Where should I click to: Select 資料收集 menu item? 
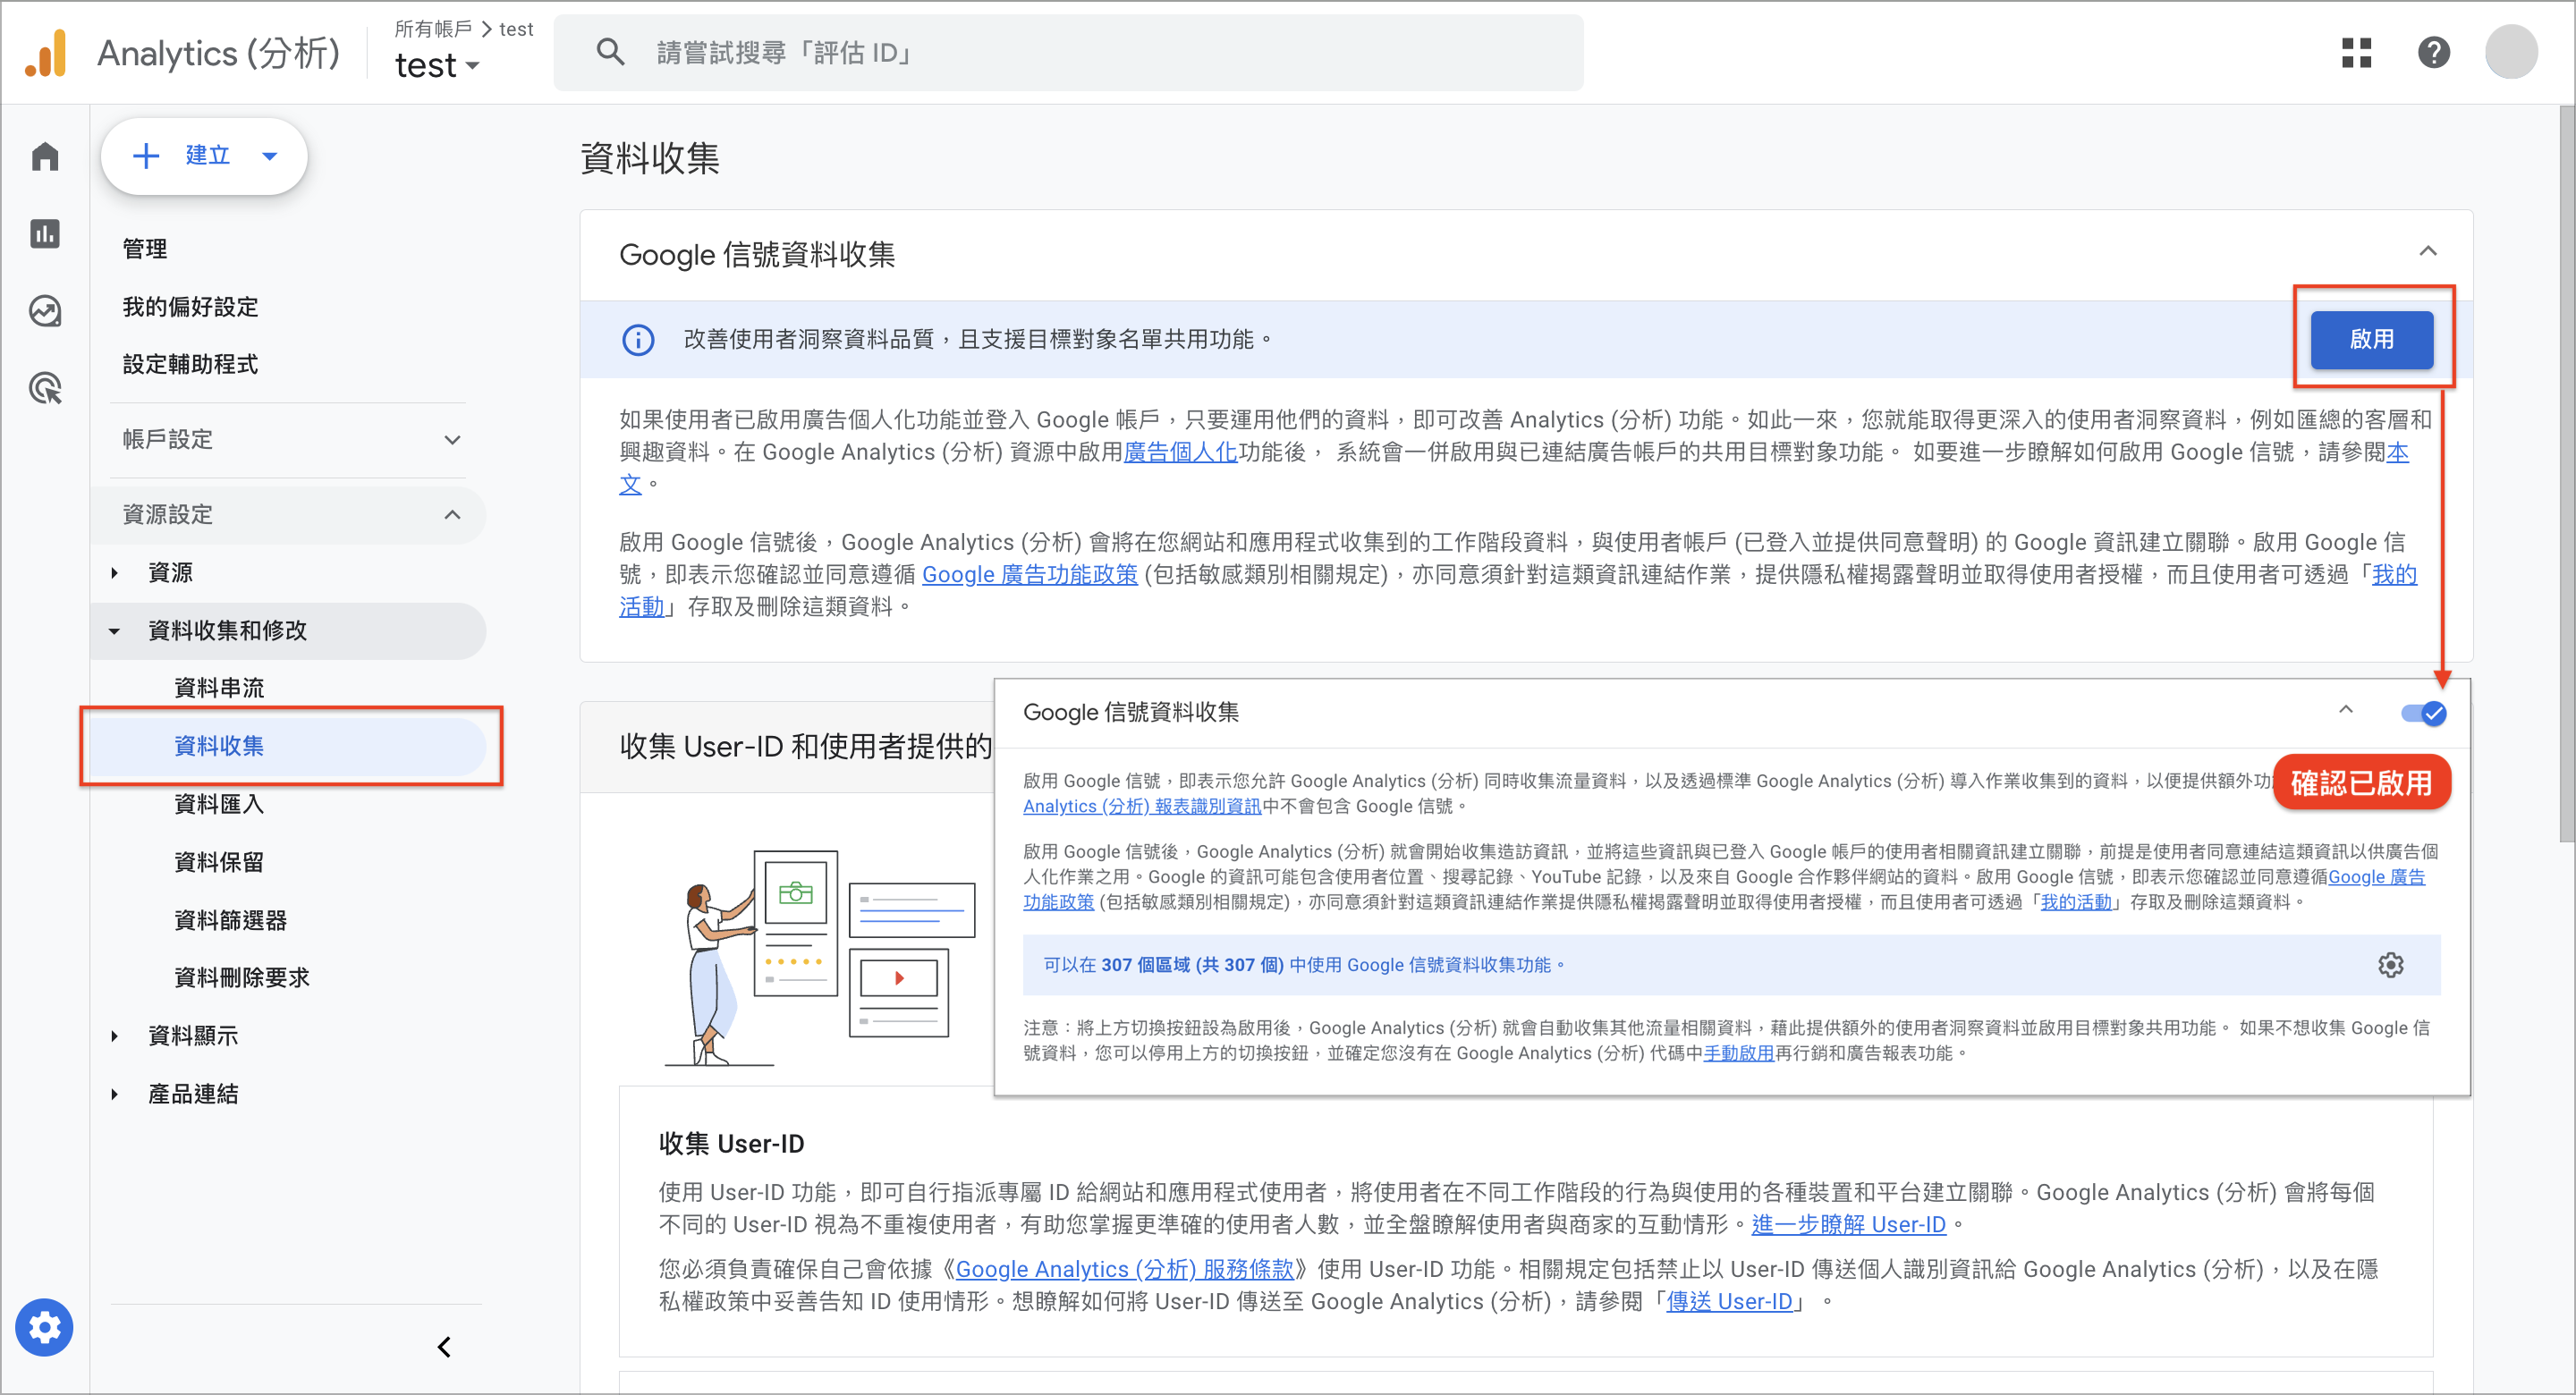[288, 746]
